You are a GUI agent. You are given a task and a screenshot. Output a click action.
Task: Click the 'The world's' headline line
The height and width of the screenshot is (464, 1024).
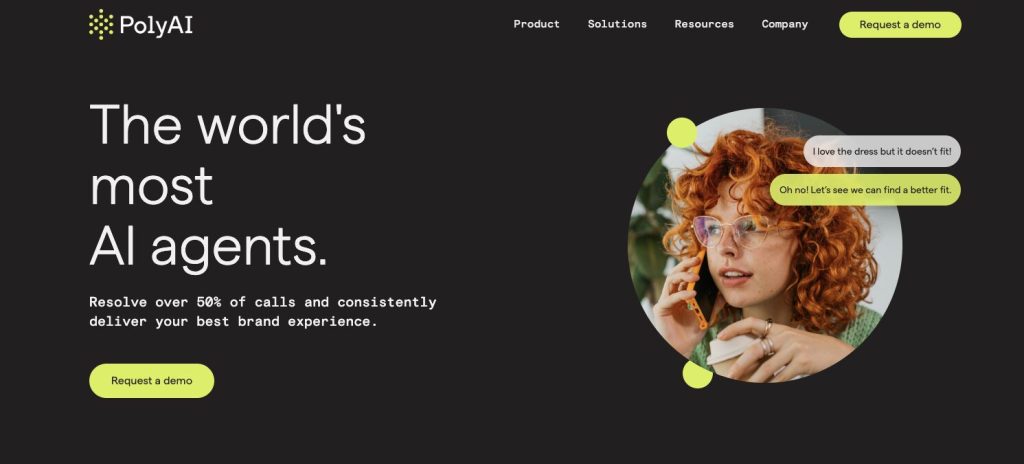(x=228, y=124)
